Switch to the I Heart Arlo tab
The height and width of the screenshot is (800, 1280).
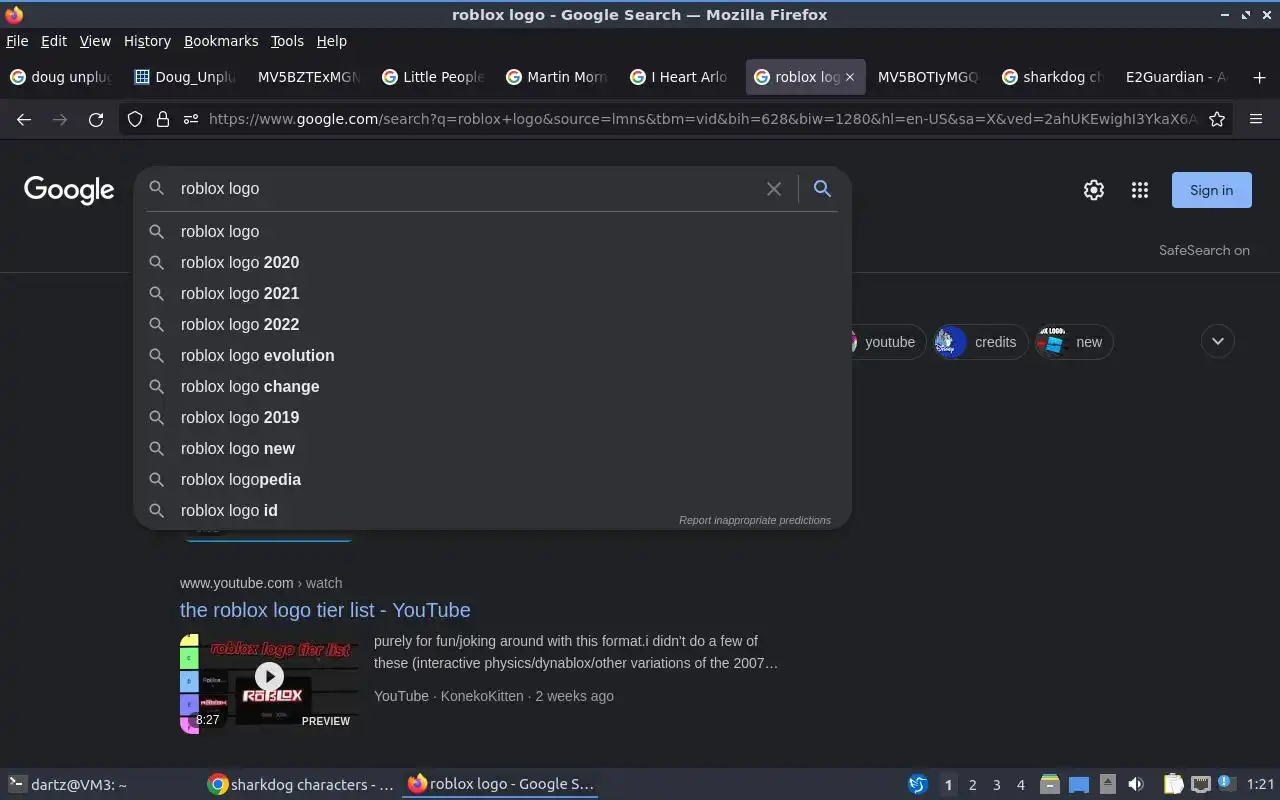click(681, 77)
